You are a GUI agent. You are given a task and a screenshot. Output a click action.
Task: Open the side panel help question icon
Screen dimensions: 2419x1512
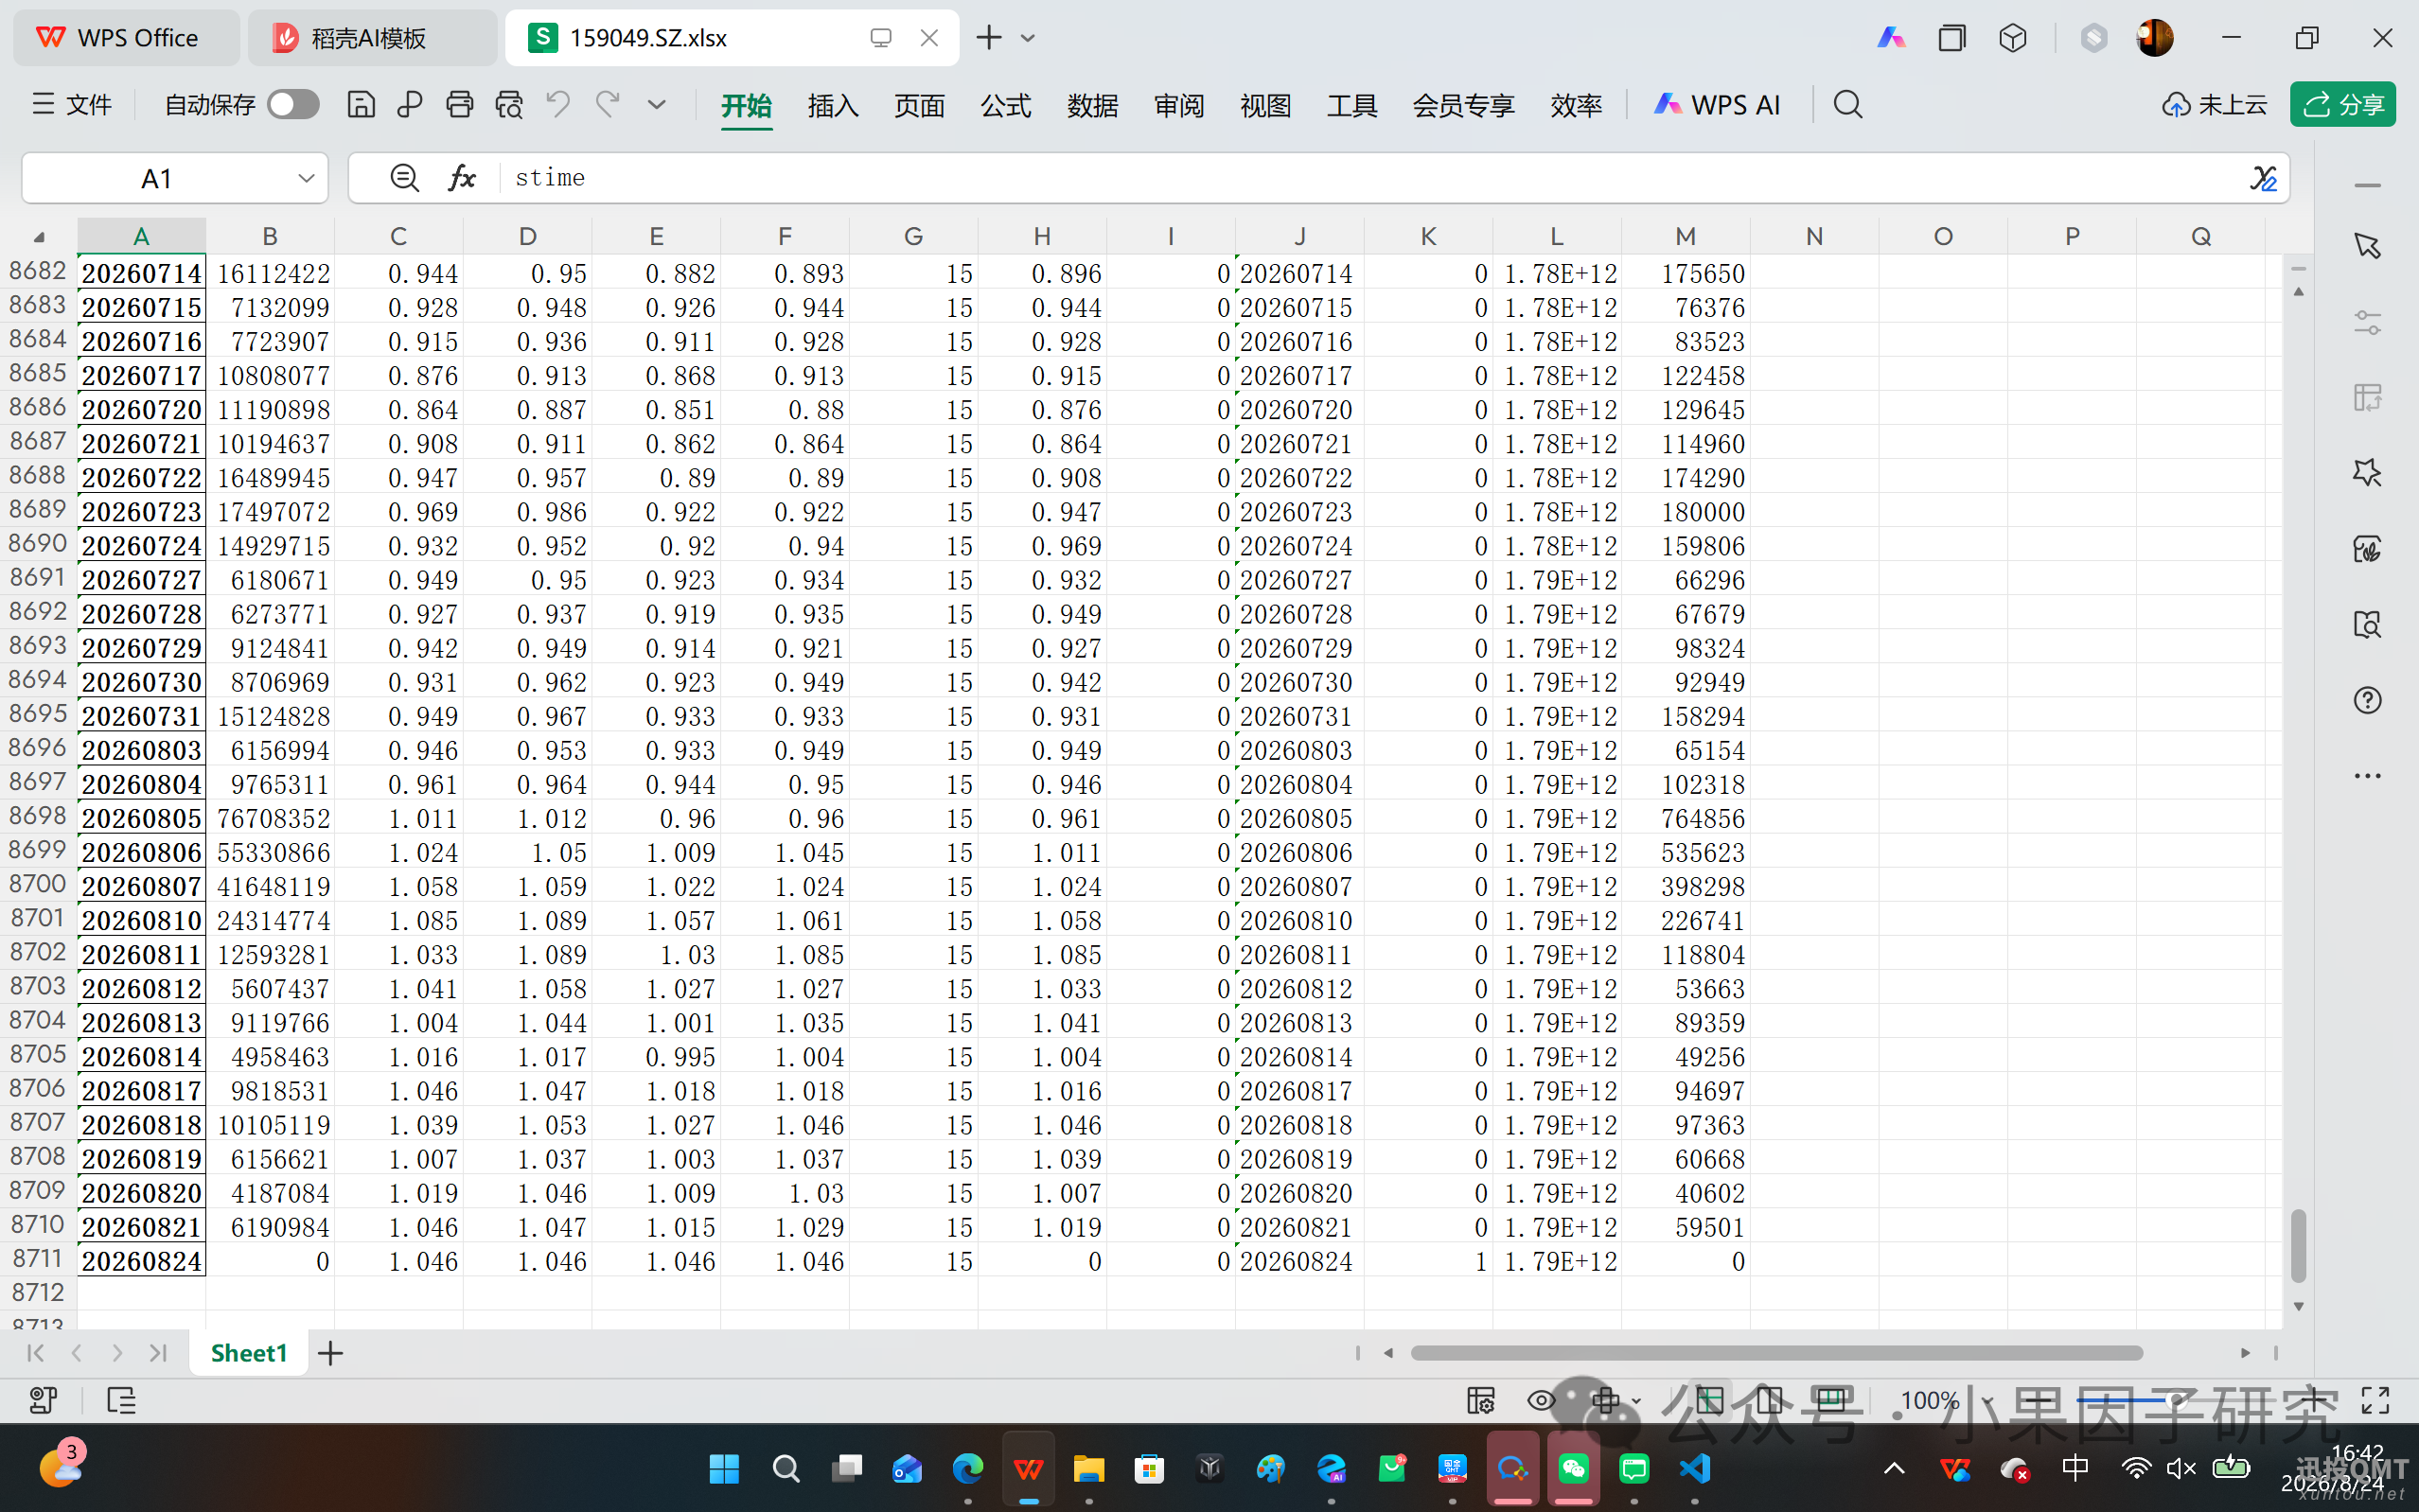pyautogui.click(x=2367, y=700)
